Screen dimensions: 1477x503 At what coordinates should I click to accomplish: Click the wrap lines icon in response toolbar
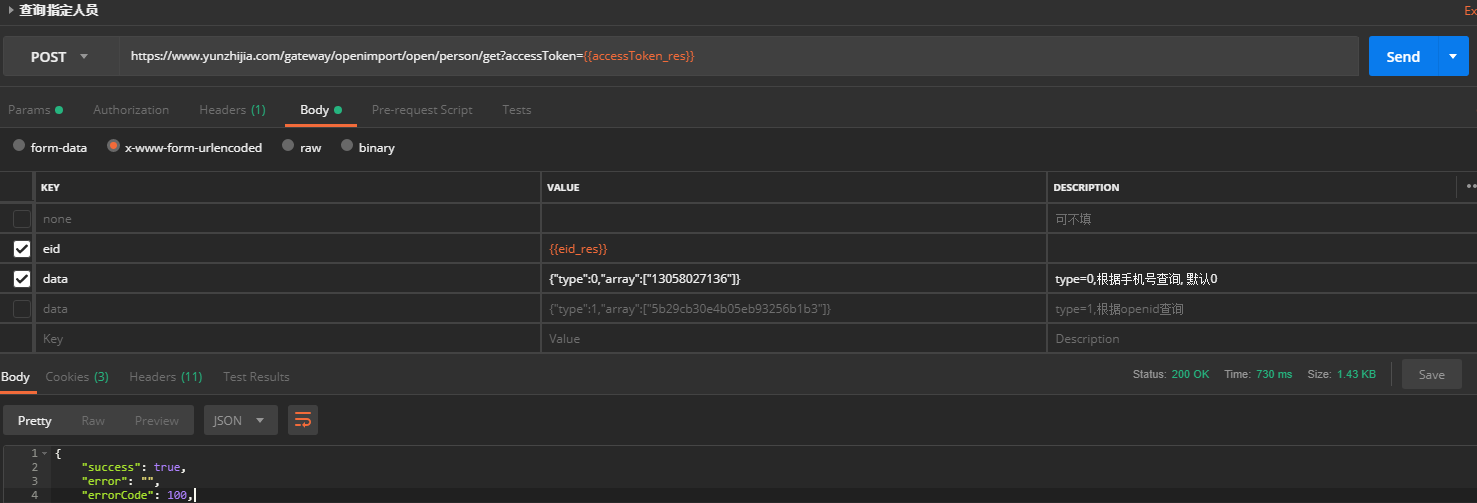303,420
